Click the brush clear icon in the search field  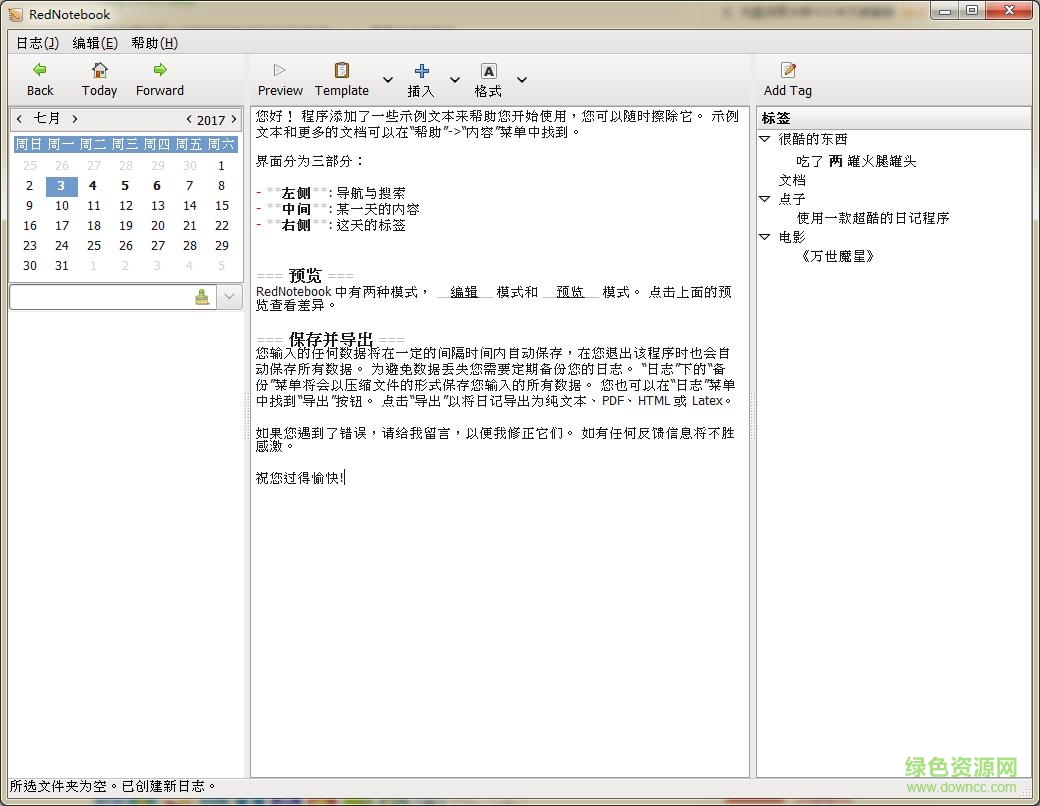click(201, 297)
